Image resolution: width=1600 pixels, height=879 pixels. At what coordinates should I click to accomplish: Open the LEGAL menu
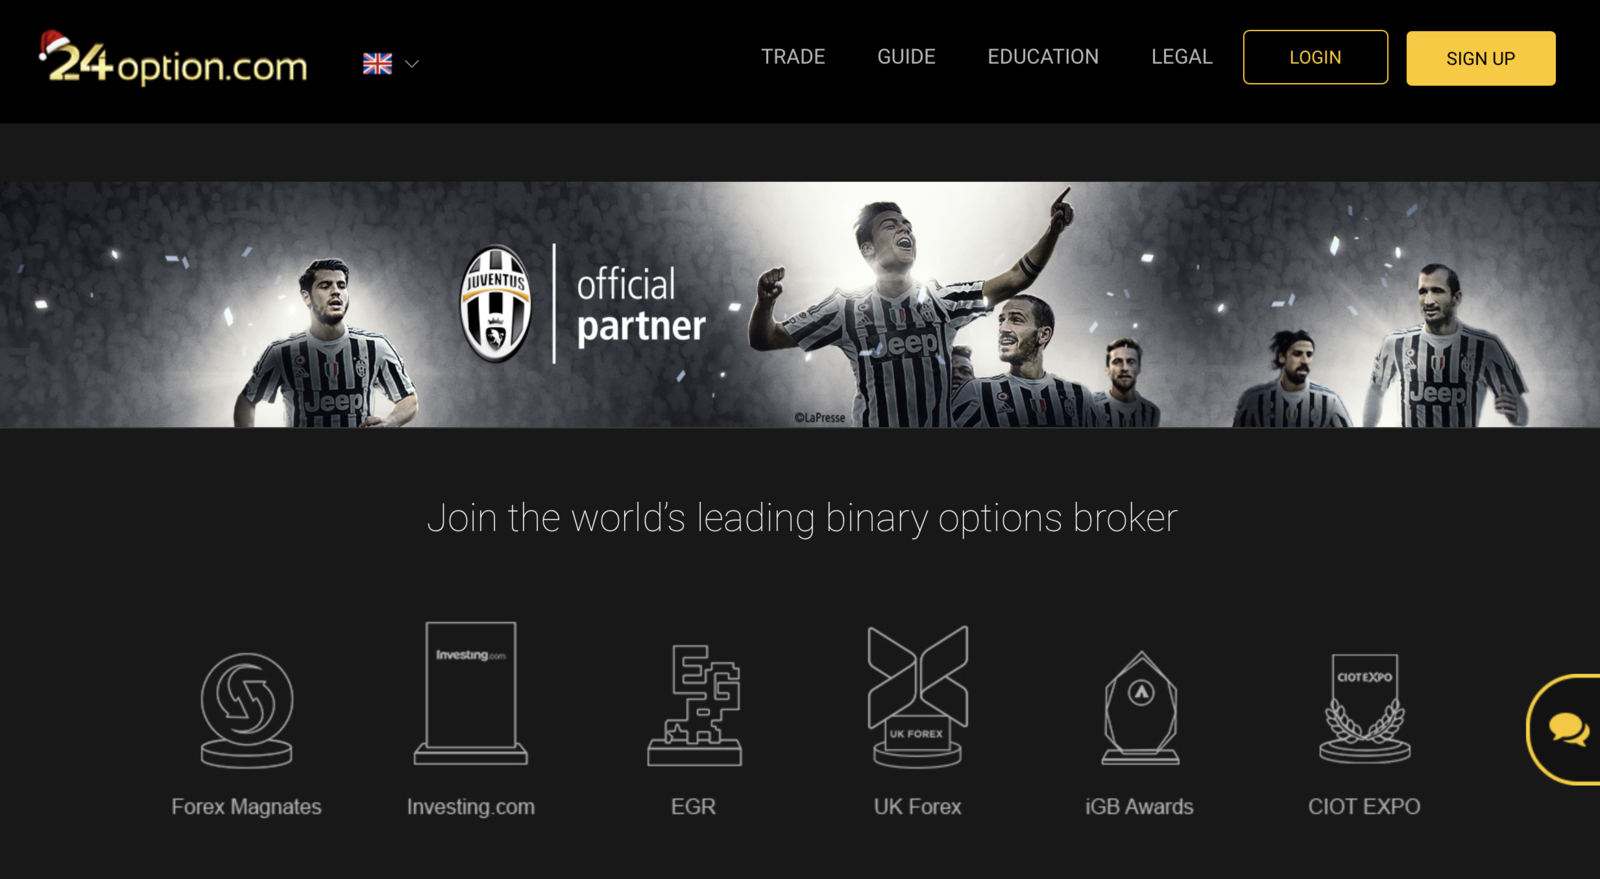pos(1181,57)
